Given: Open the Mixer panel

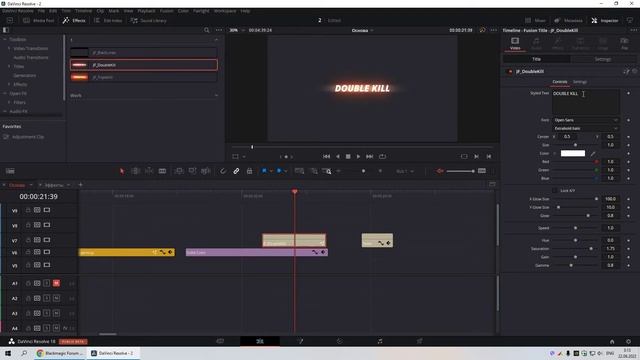Looking at the screenshot, I should click(x=535, y=20).
